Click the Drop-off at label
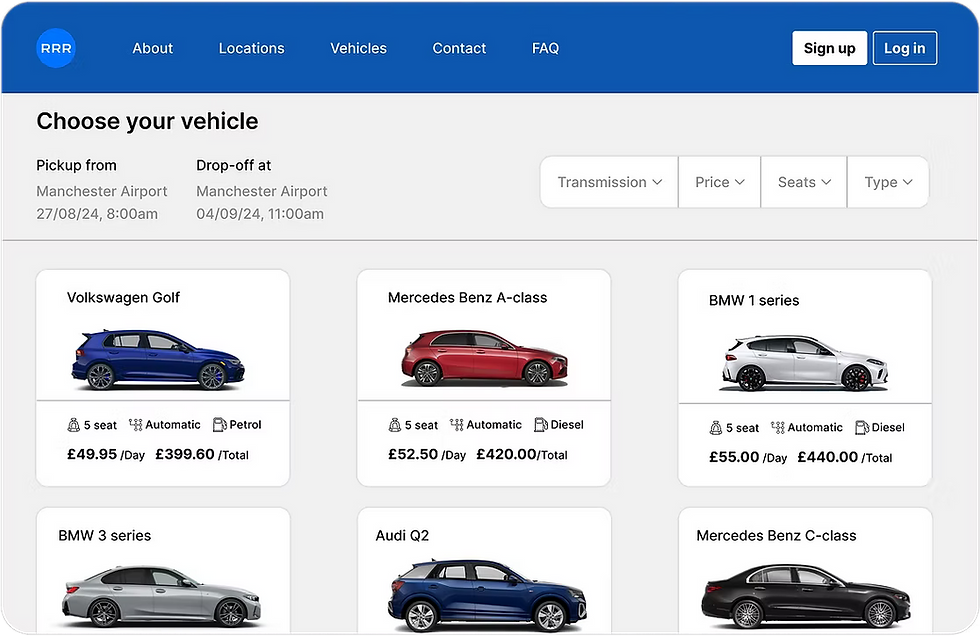 coord(234,166)
